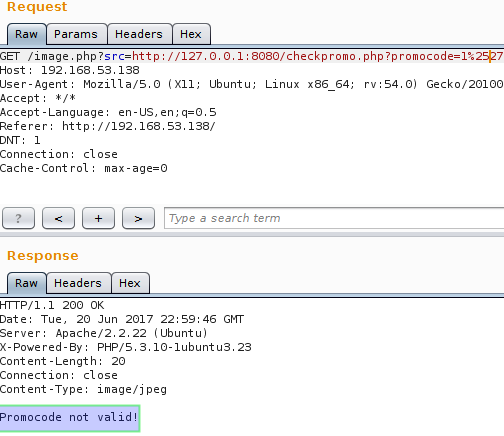The image size is (504, 436).
Task: Click the Referer header line
Action: [x=108, y=126]
